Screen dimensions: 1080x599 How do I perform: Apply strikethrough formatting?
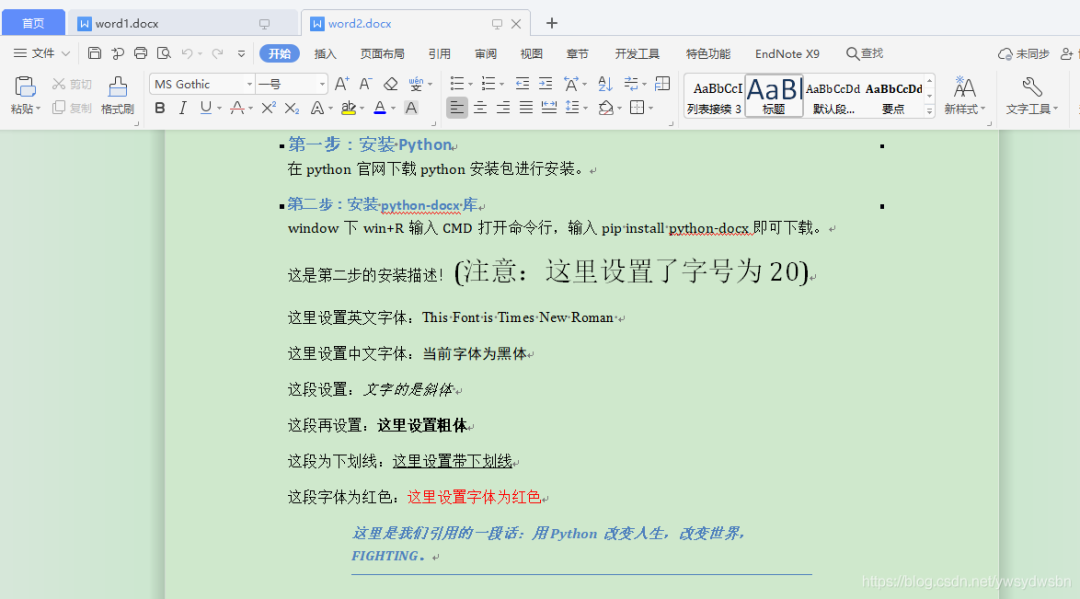click(236, 107)
